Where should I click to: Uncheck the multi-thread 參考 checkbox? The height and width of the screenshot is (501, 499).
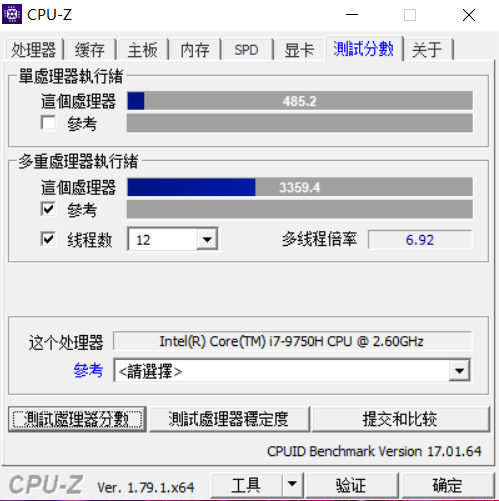pos(48,209)
